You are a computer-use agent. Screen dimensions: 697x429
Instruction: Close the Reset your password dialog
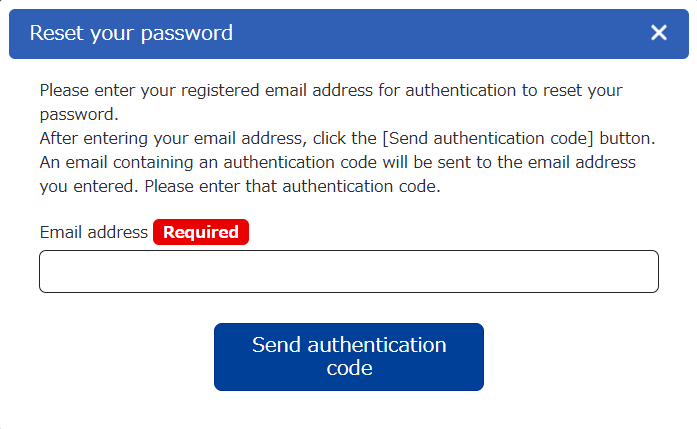[659, 33]
